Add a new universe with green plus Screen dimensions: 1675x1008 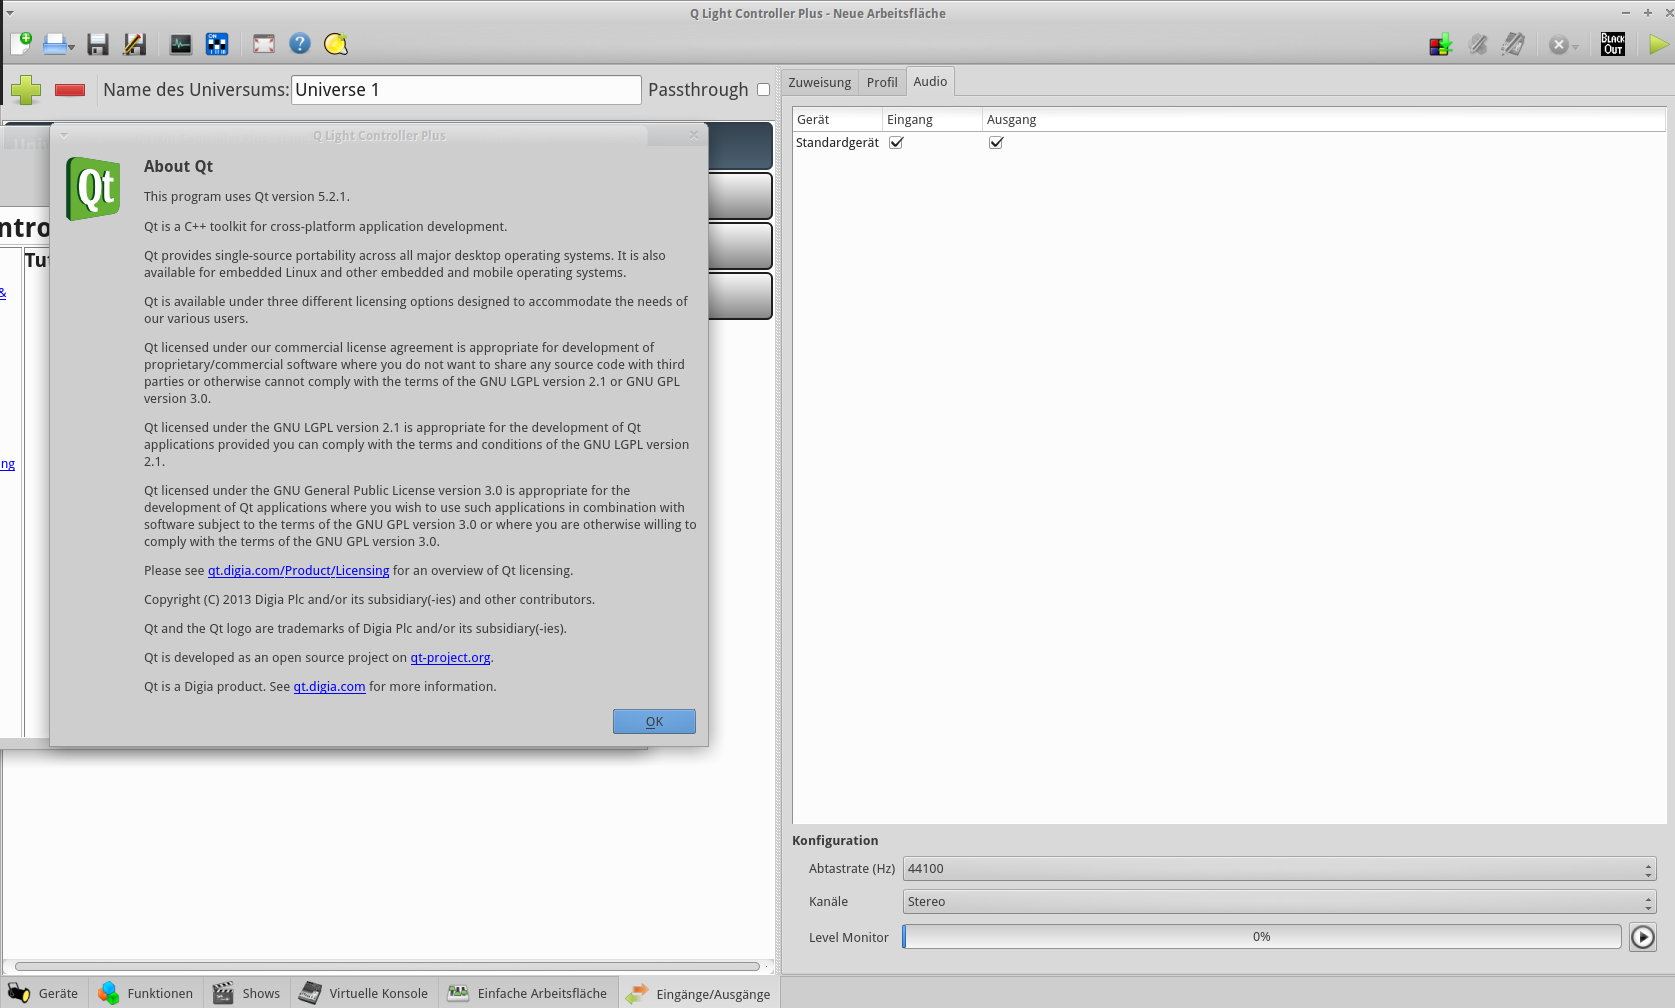coord(26,90)
